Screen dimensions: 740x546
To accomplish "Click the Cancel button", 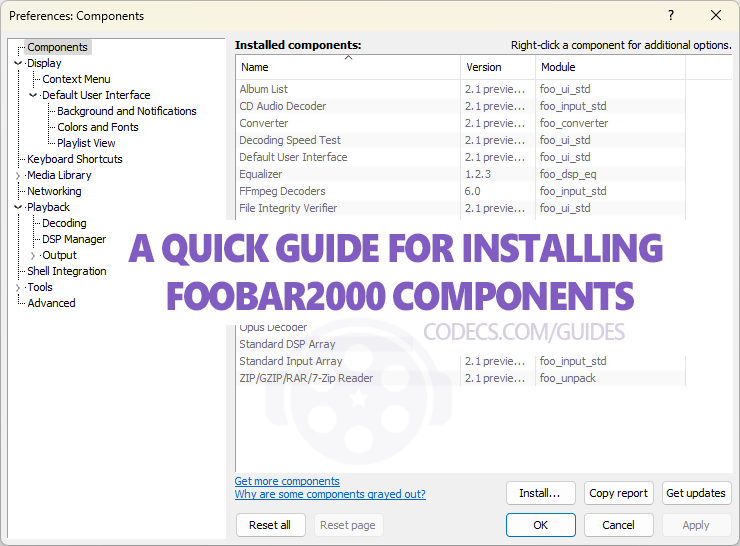I will (618, 525).
